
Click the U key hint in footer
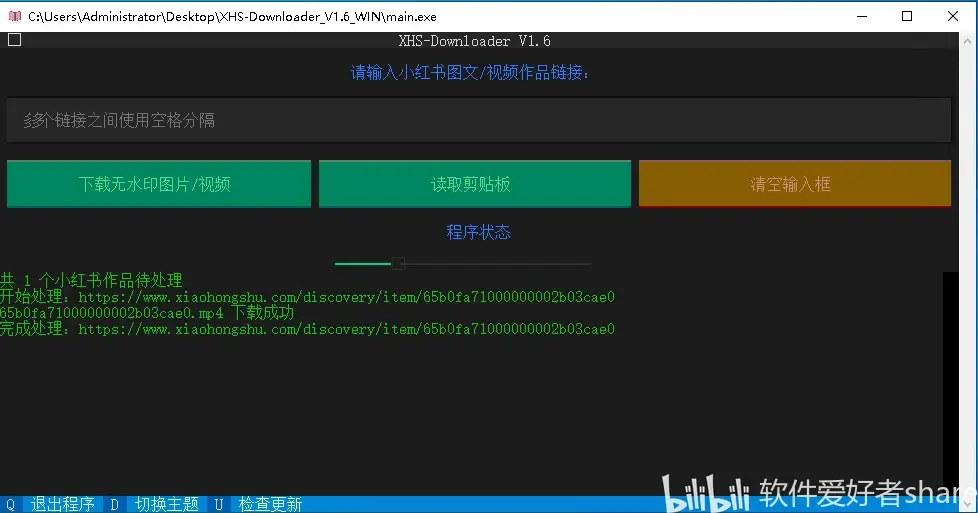point(218,504)
